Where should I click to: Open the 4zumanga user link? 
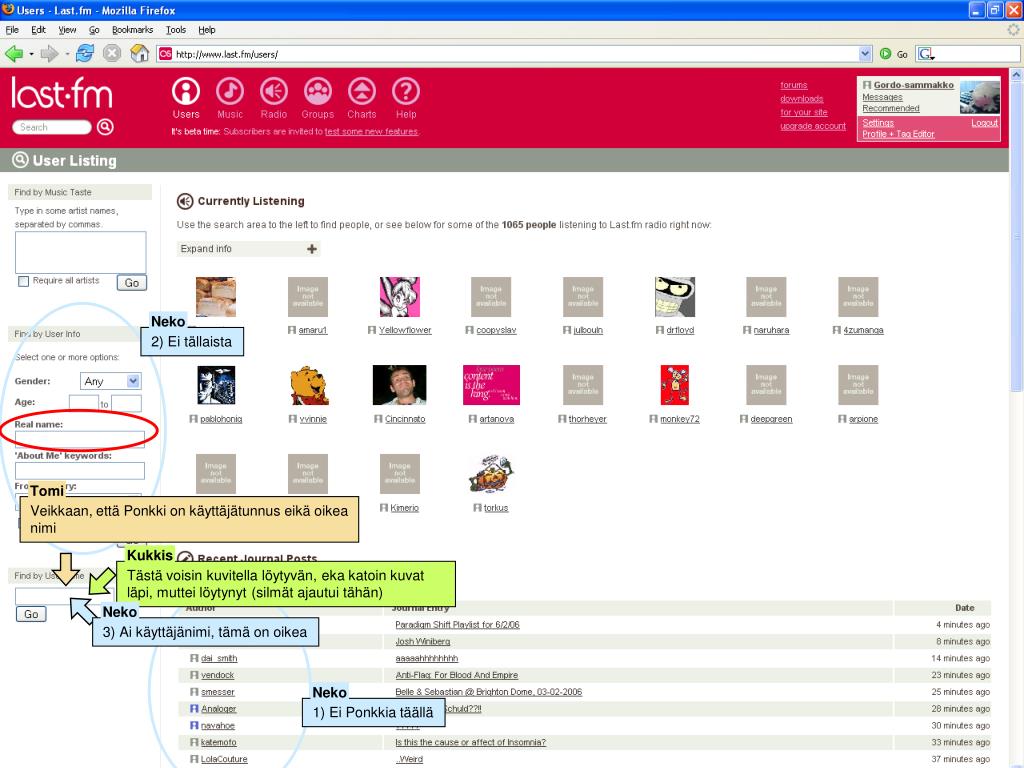pos(863,330)
